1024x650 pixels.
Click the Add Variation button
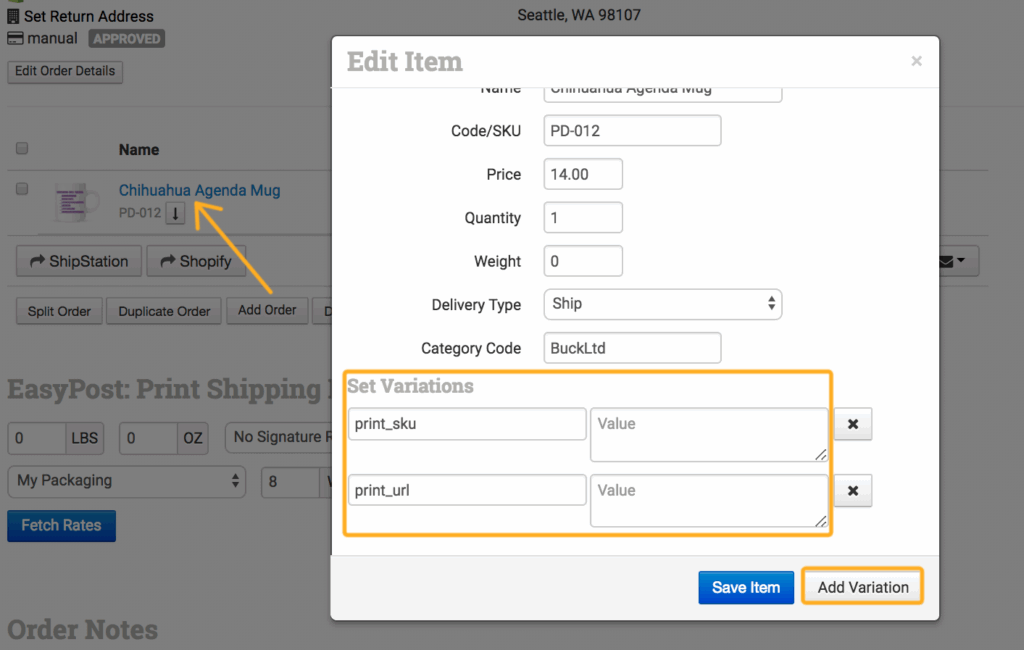862,587
